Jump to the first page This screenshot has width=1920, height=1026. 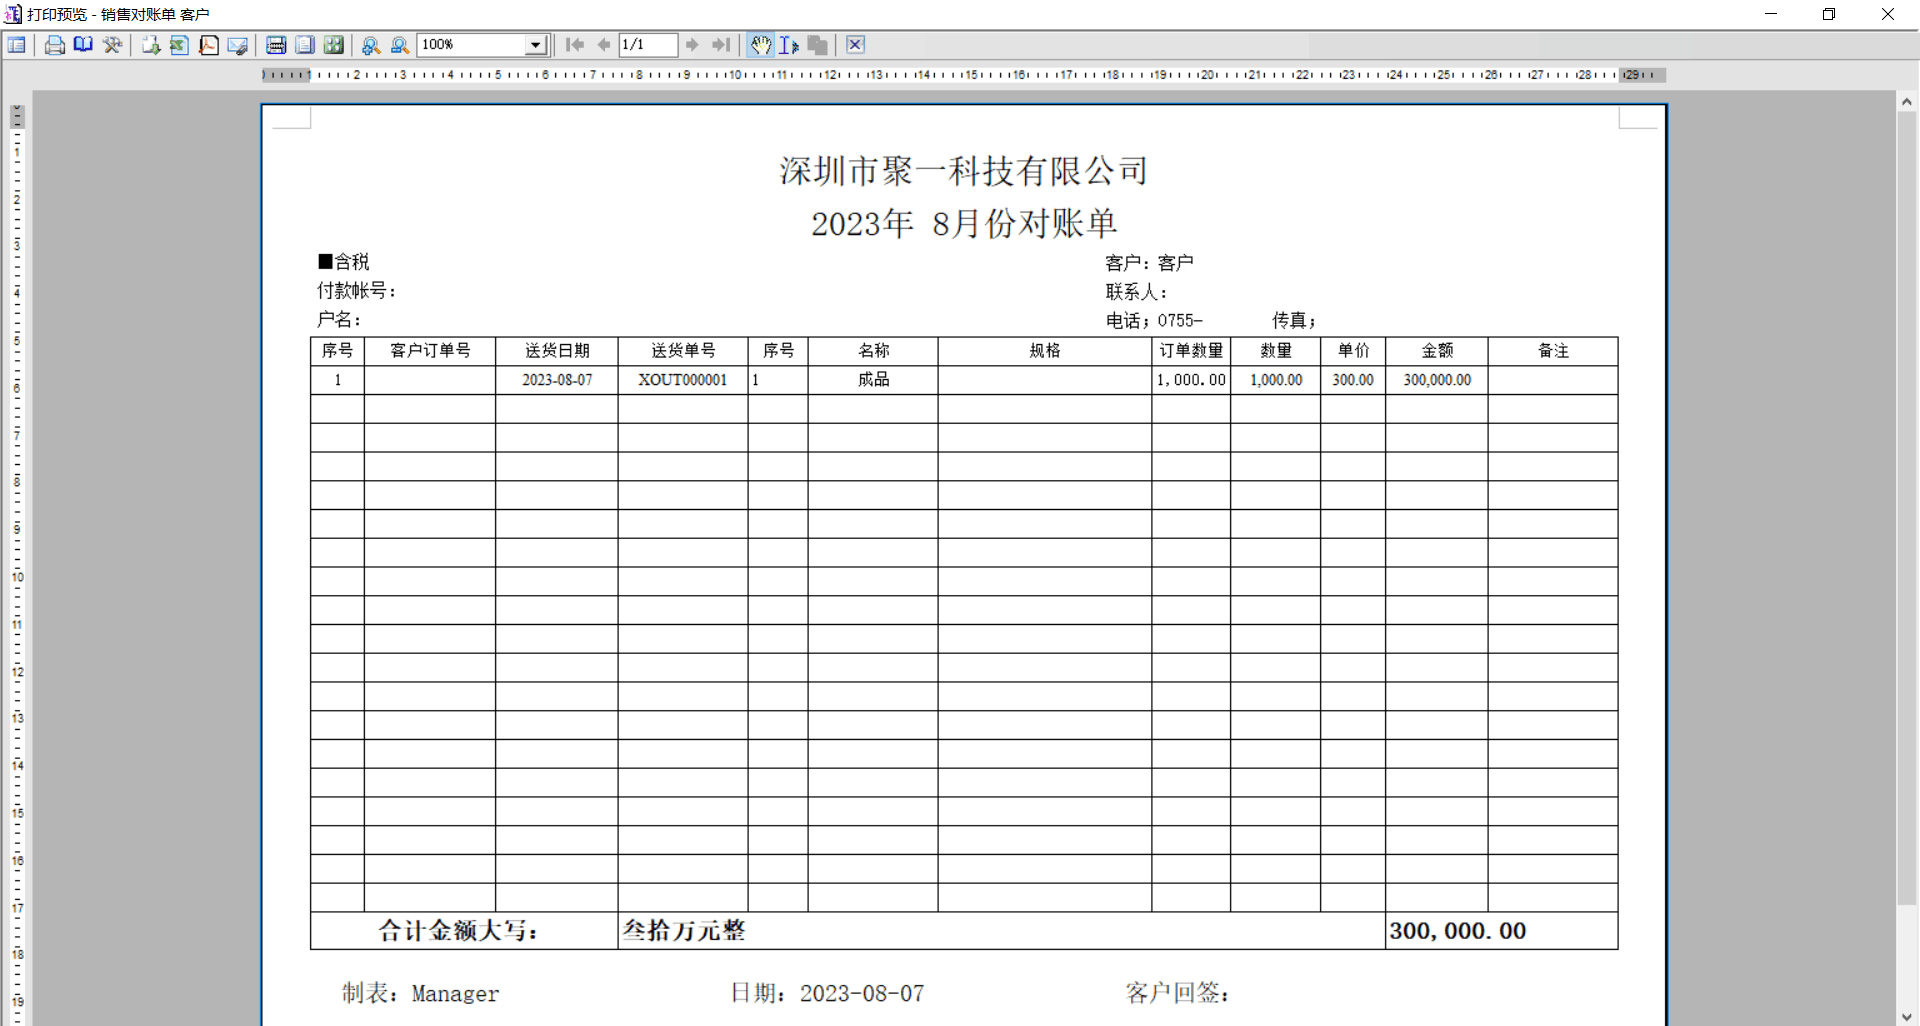575,45
